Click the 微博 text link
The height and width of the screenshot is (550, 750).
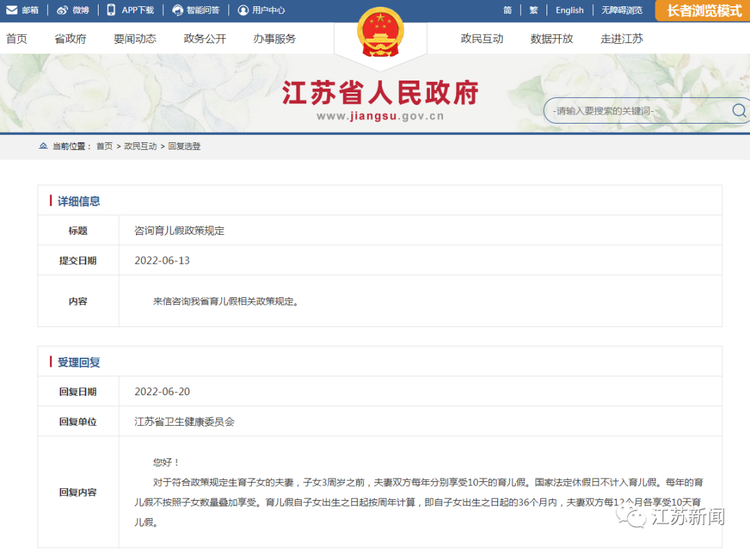[80, 10]
